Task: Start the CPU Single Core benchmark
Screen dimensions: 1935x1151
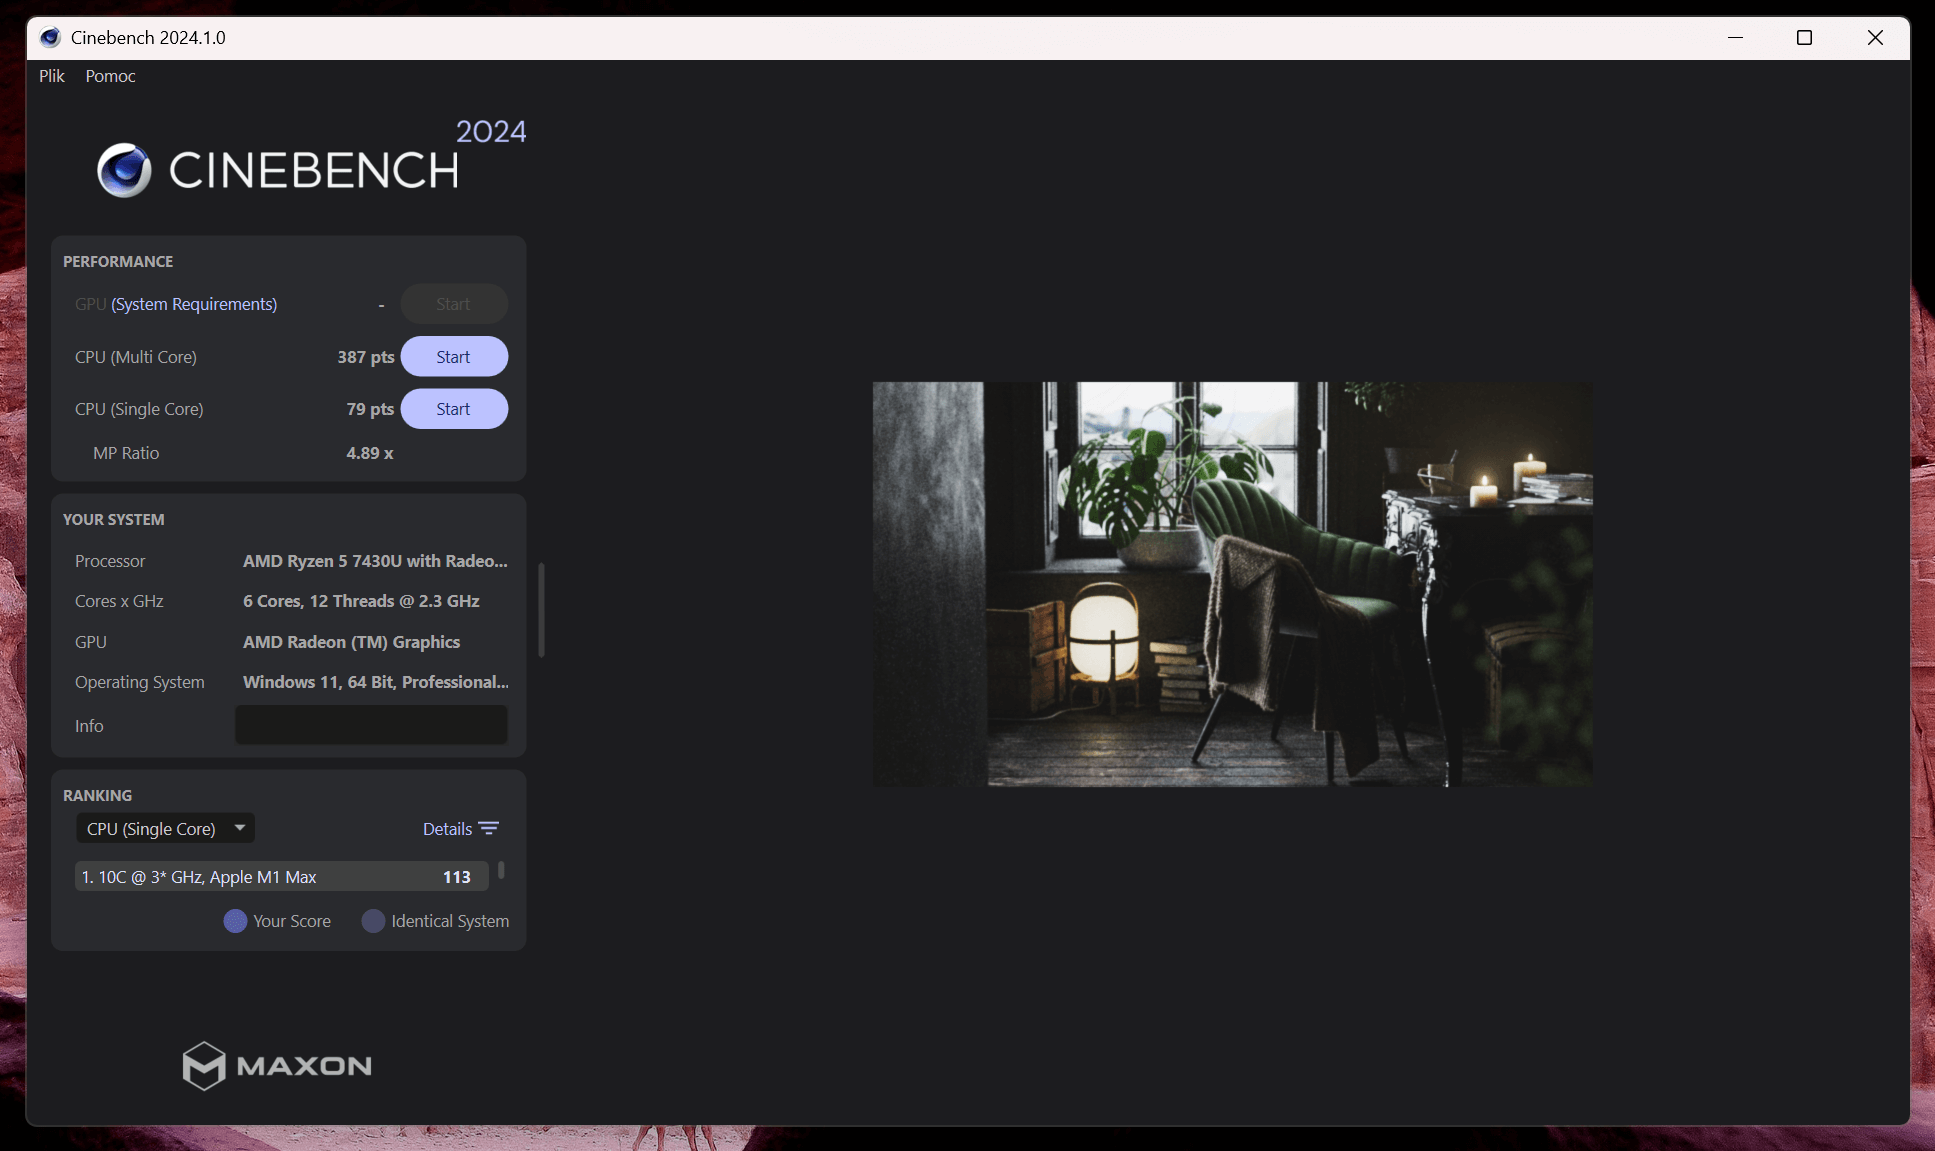Action: click(454, 409)
